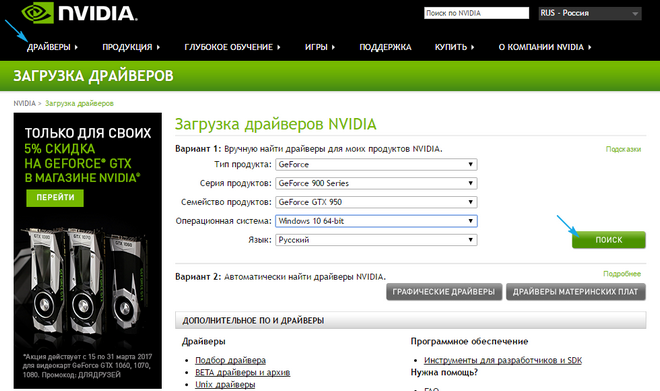Open the КУПИТЬ menu
The height and width of the screenshot is (391, 660).
point(454,47)
